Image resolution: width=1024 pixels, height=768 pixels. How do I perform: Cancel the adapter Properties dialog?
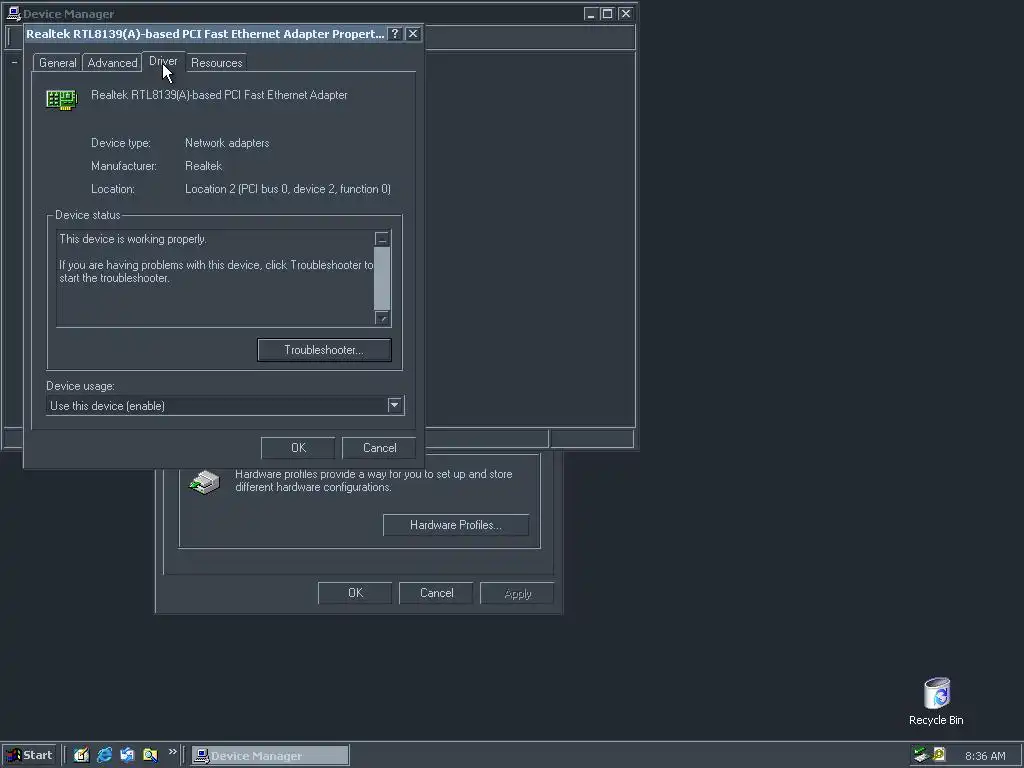[x=379, y=448]
